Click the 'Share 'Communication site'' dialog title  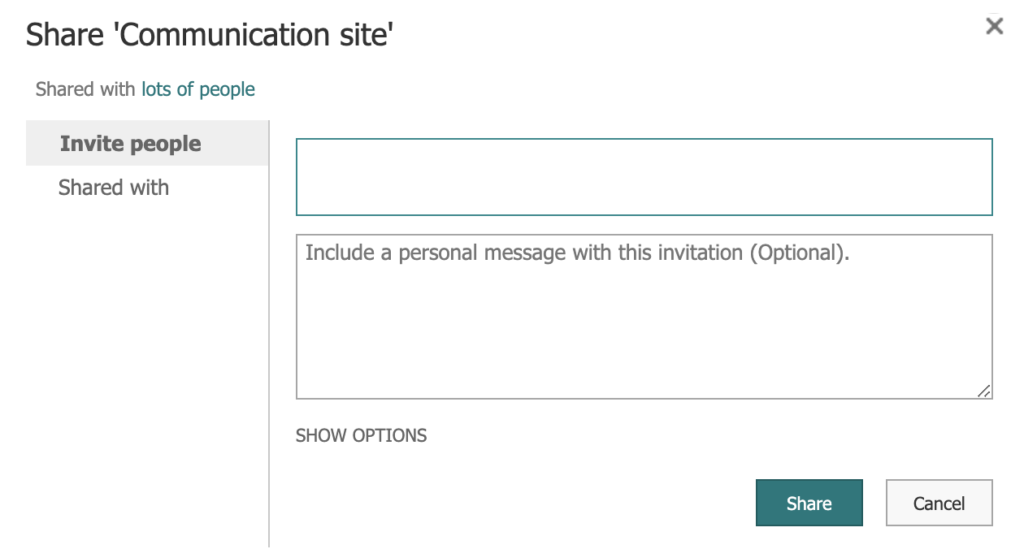(209, 35)
